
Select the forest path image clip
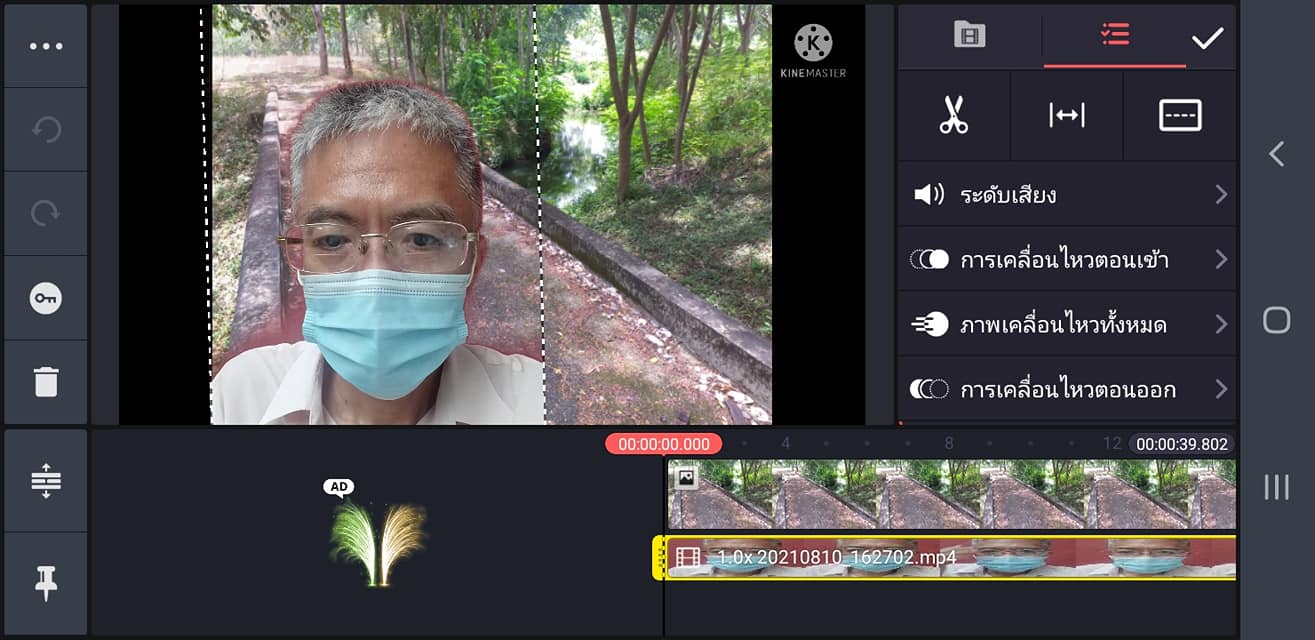coord(950,494)
